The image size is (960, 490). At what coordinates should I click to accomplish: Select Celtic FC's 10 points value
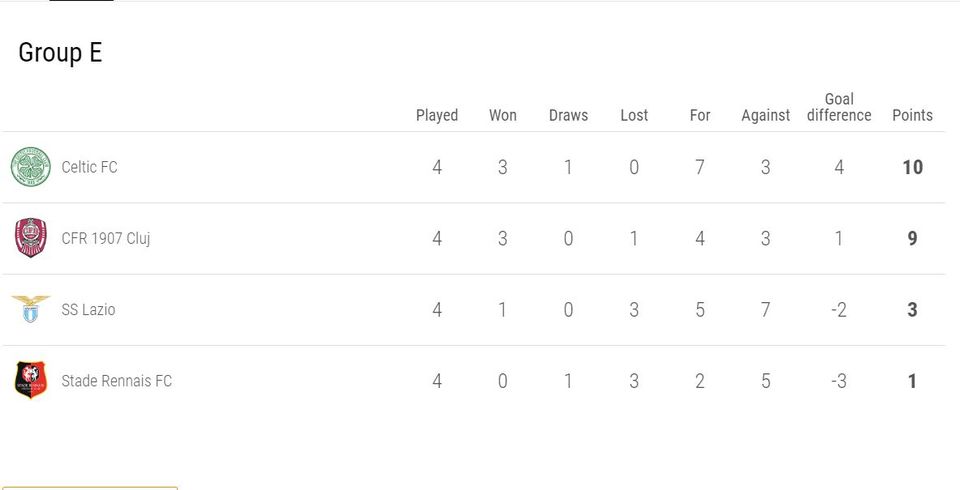tap(912, 167)
